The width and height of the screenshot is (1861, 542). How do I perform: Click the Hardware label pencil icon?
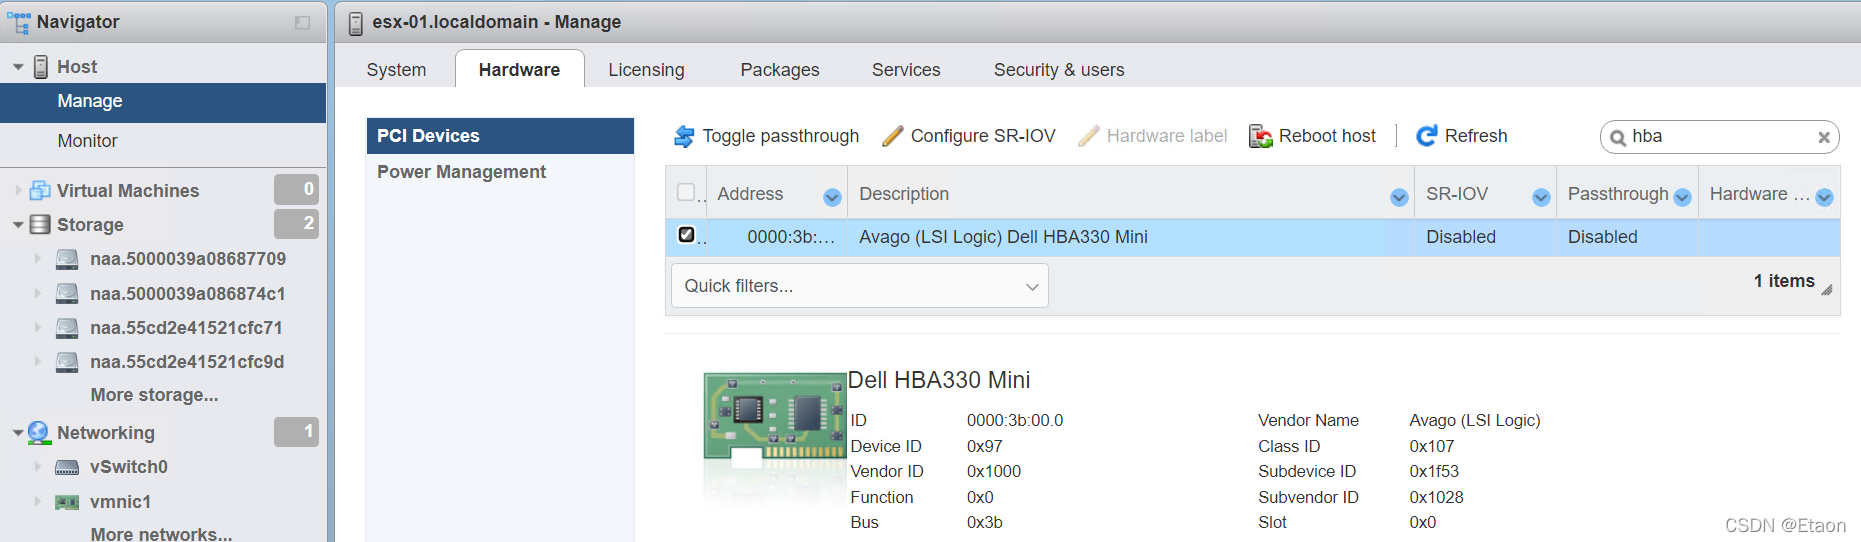tap(1089, 136)
